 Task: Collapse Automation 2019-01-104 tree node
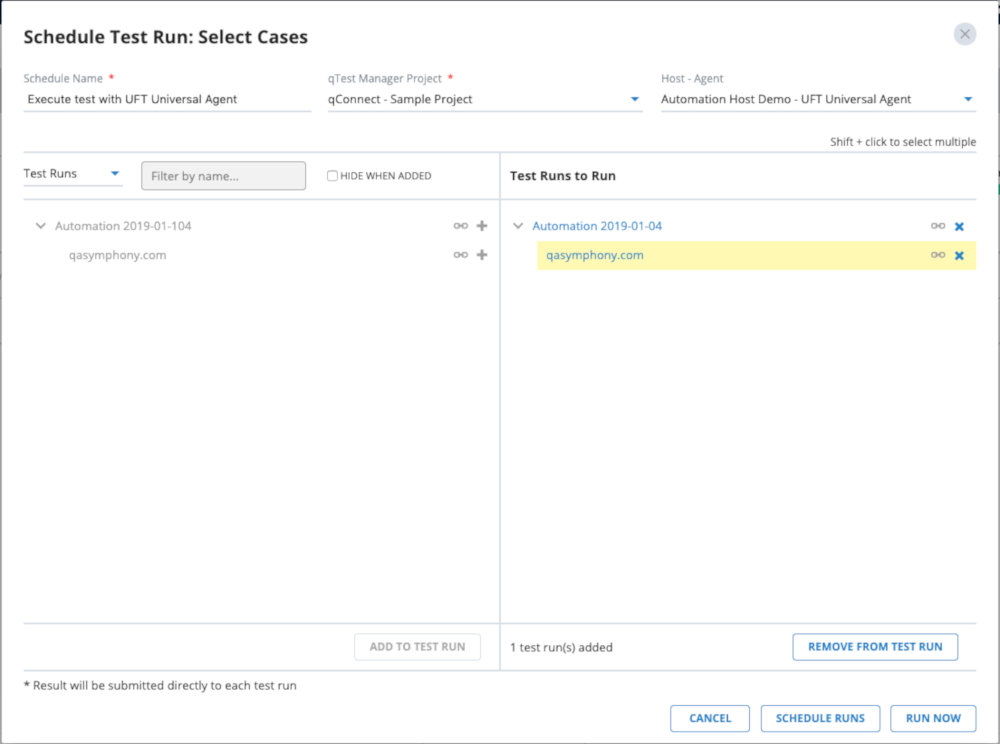coord(41,226)
